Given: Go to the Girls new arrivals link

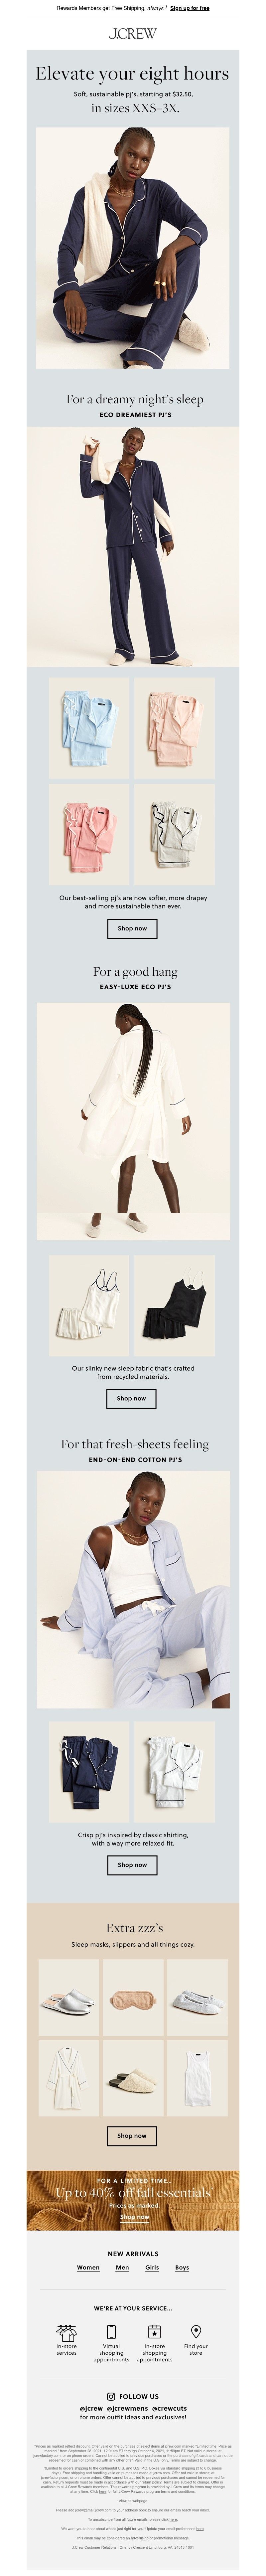Looking at the screenshot, I should click(152, 2267).
